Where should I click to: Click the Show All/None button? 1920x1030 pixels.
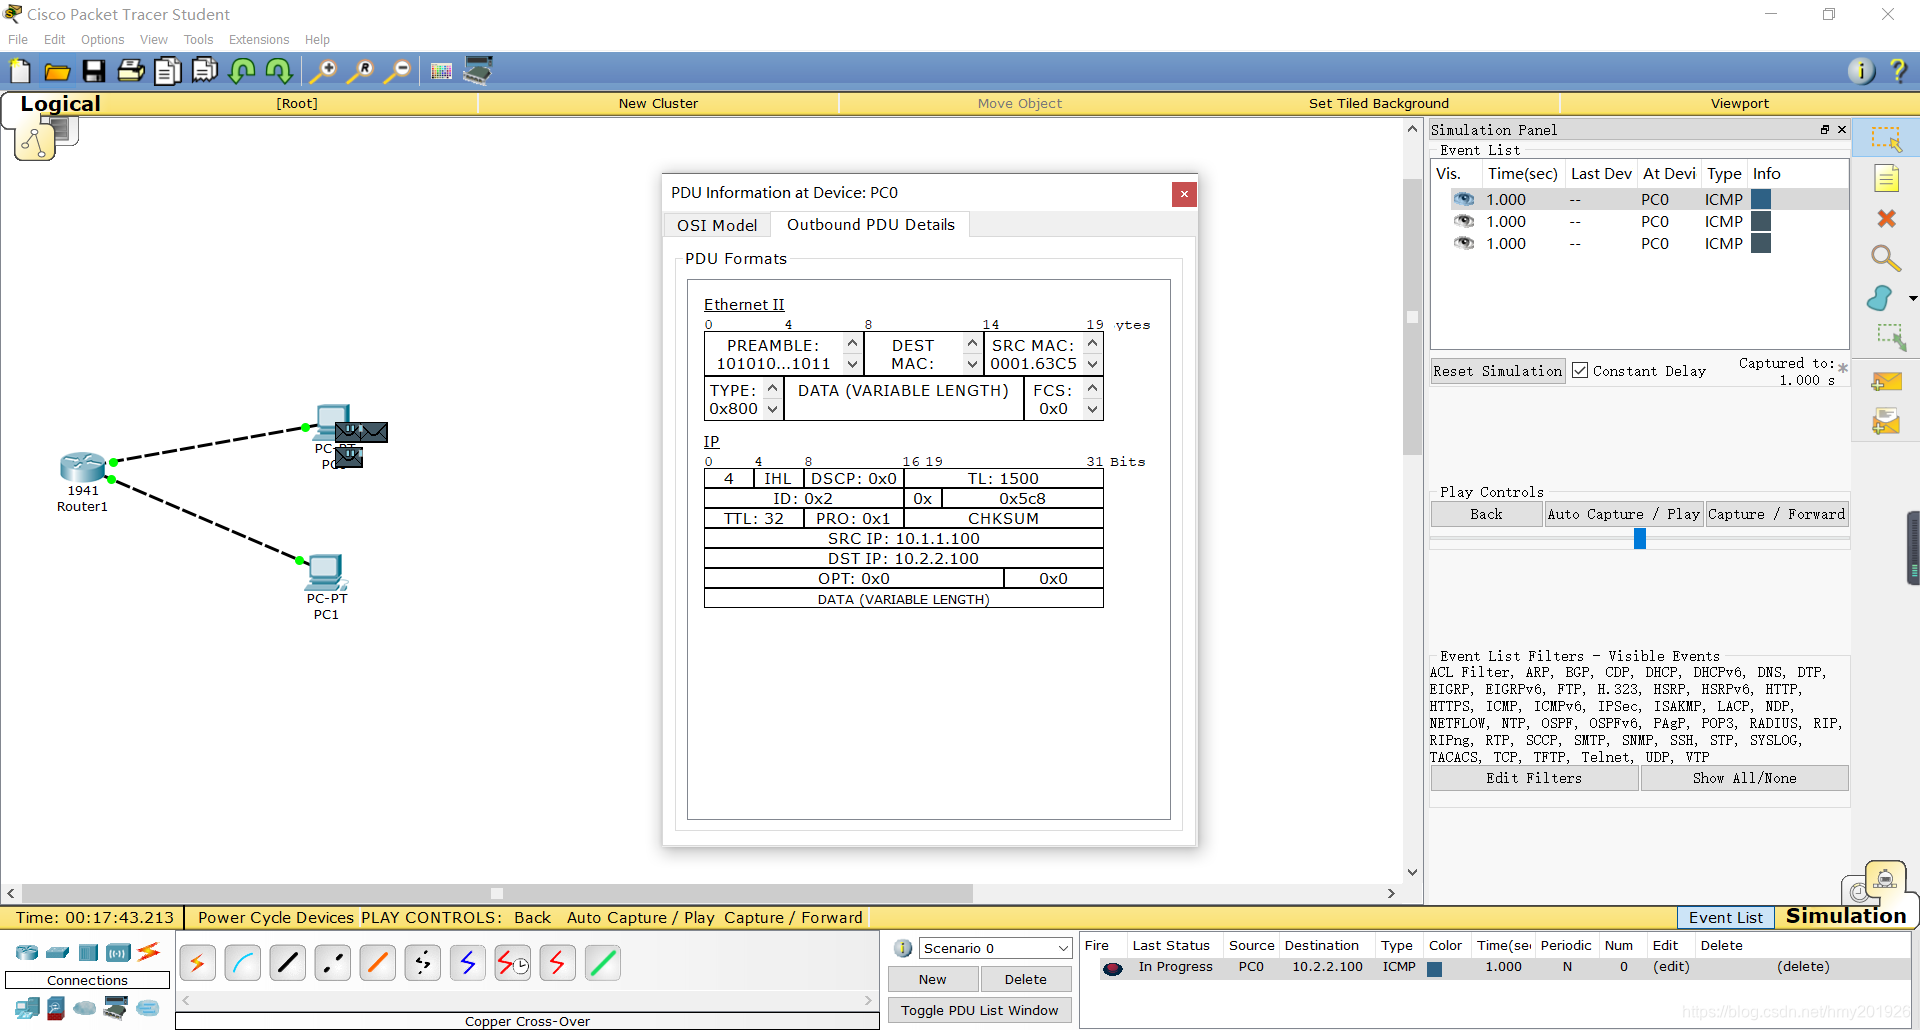tap(1744, 778)
